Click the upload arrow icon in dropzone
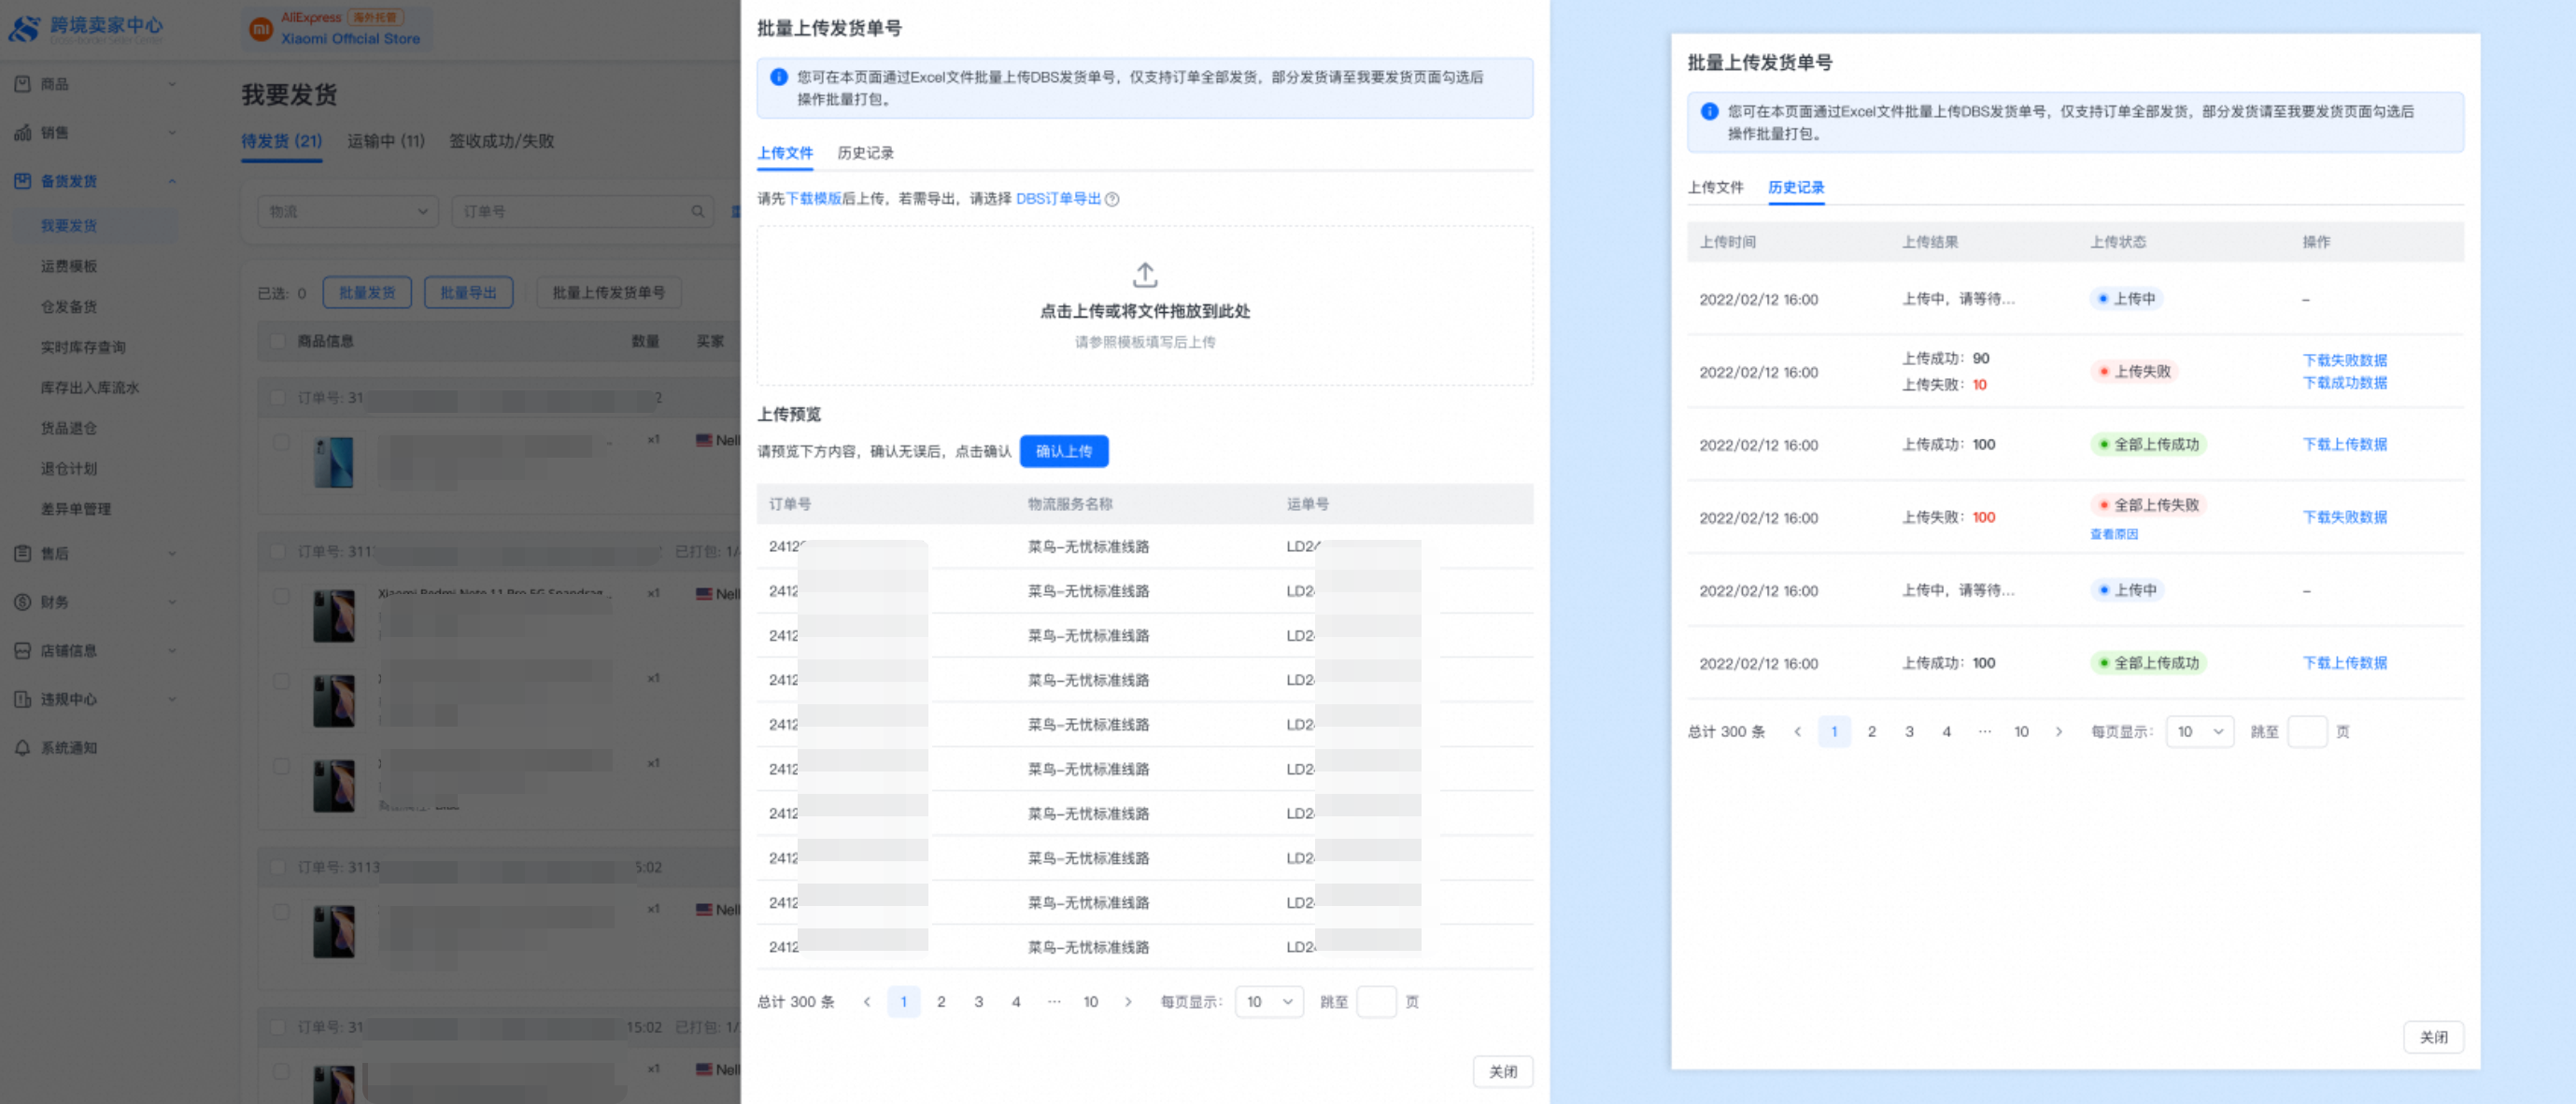The image size is (2576, 1104). pos(1144,274)
